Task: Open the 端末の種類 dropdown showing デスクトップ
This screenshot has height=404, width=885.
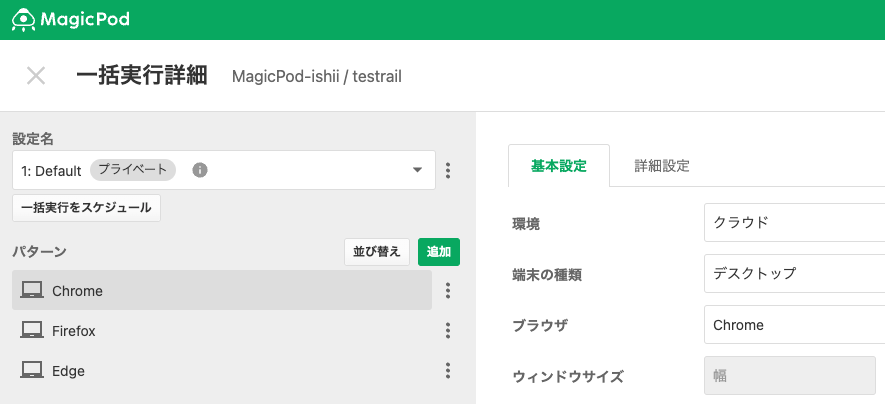Action: click(794, 274)
